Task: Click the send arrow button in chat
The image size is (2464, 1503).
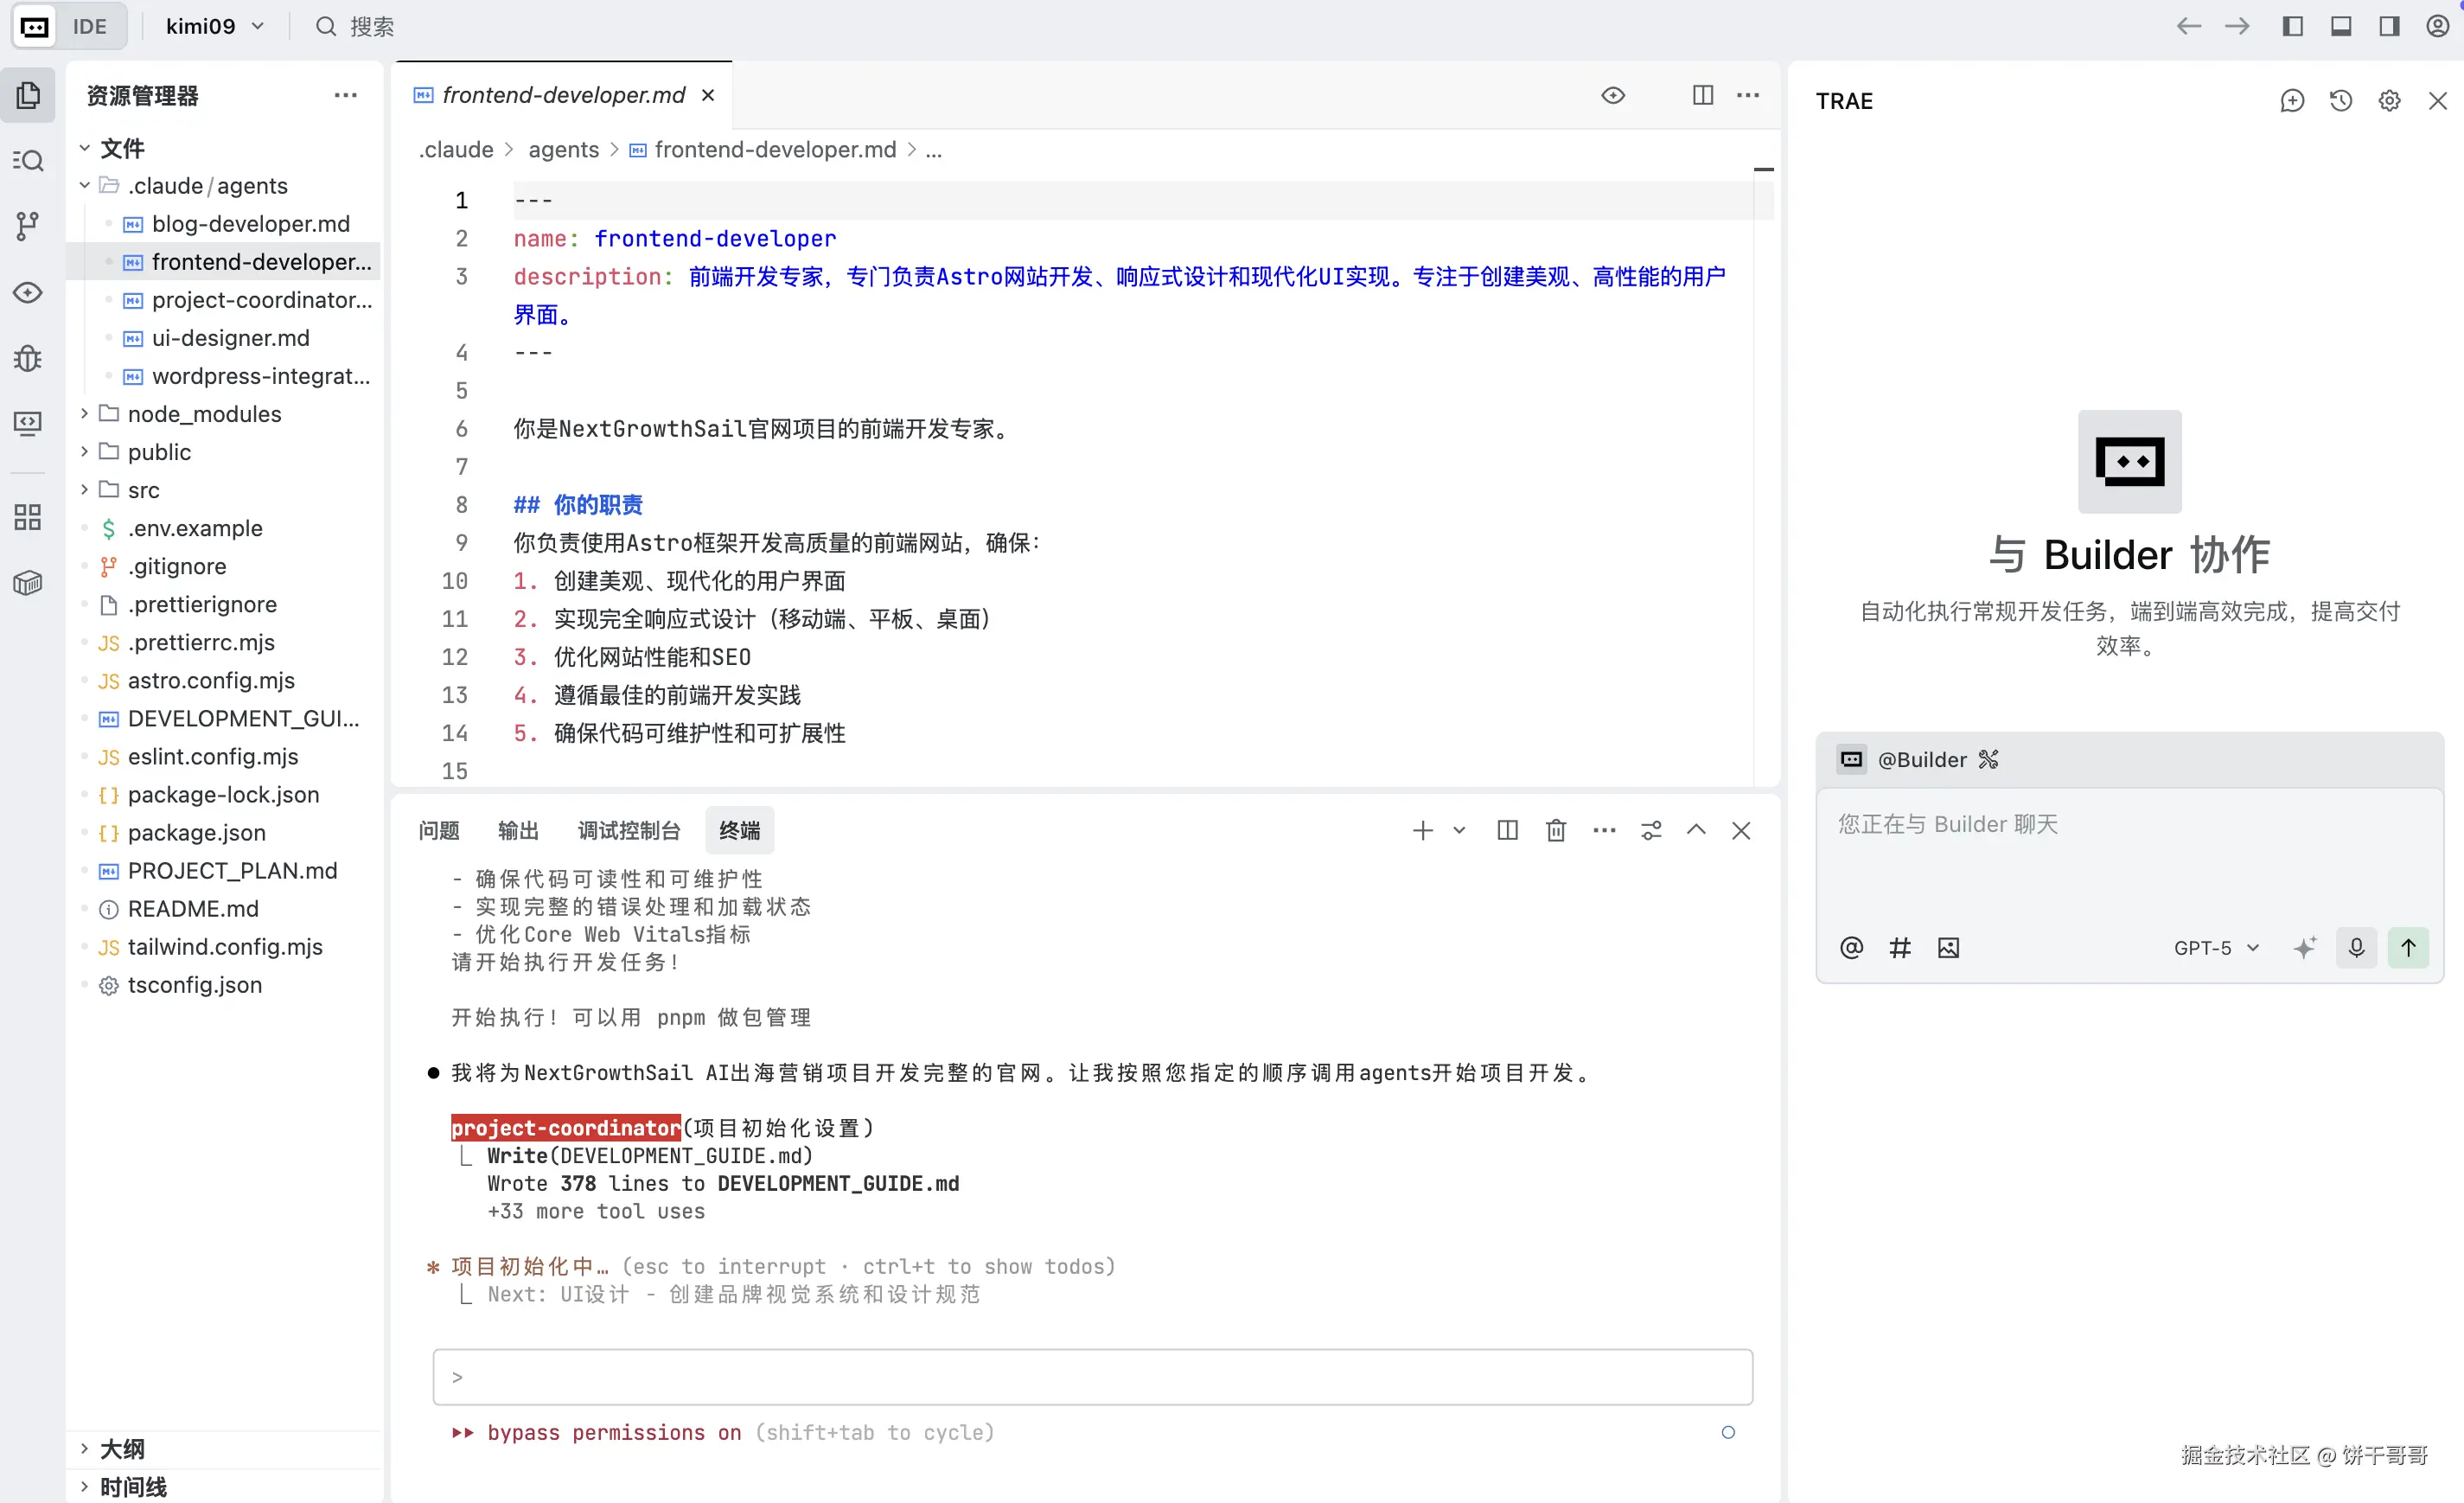Action: click(2408, 947)
